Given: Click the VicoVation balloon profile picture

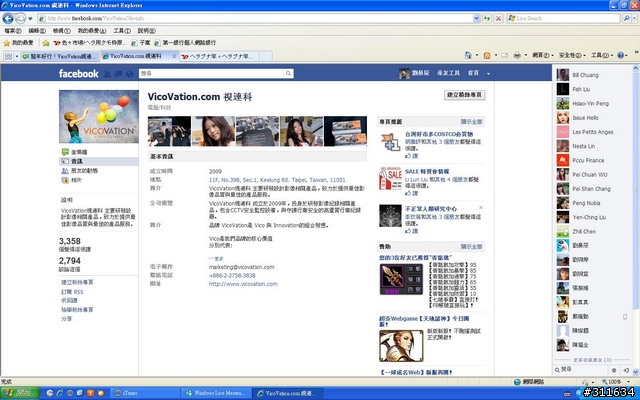Looking at the screenshot, I should [99, 117].
